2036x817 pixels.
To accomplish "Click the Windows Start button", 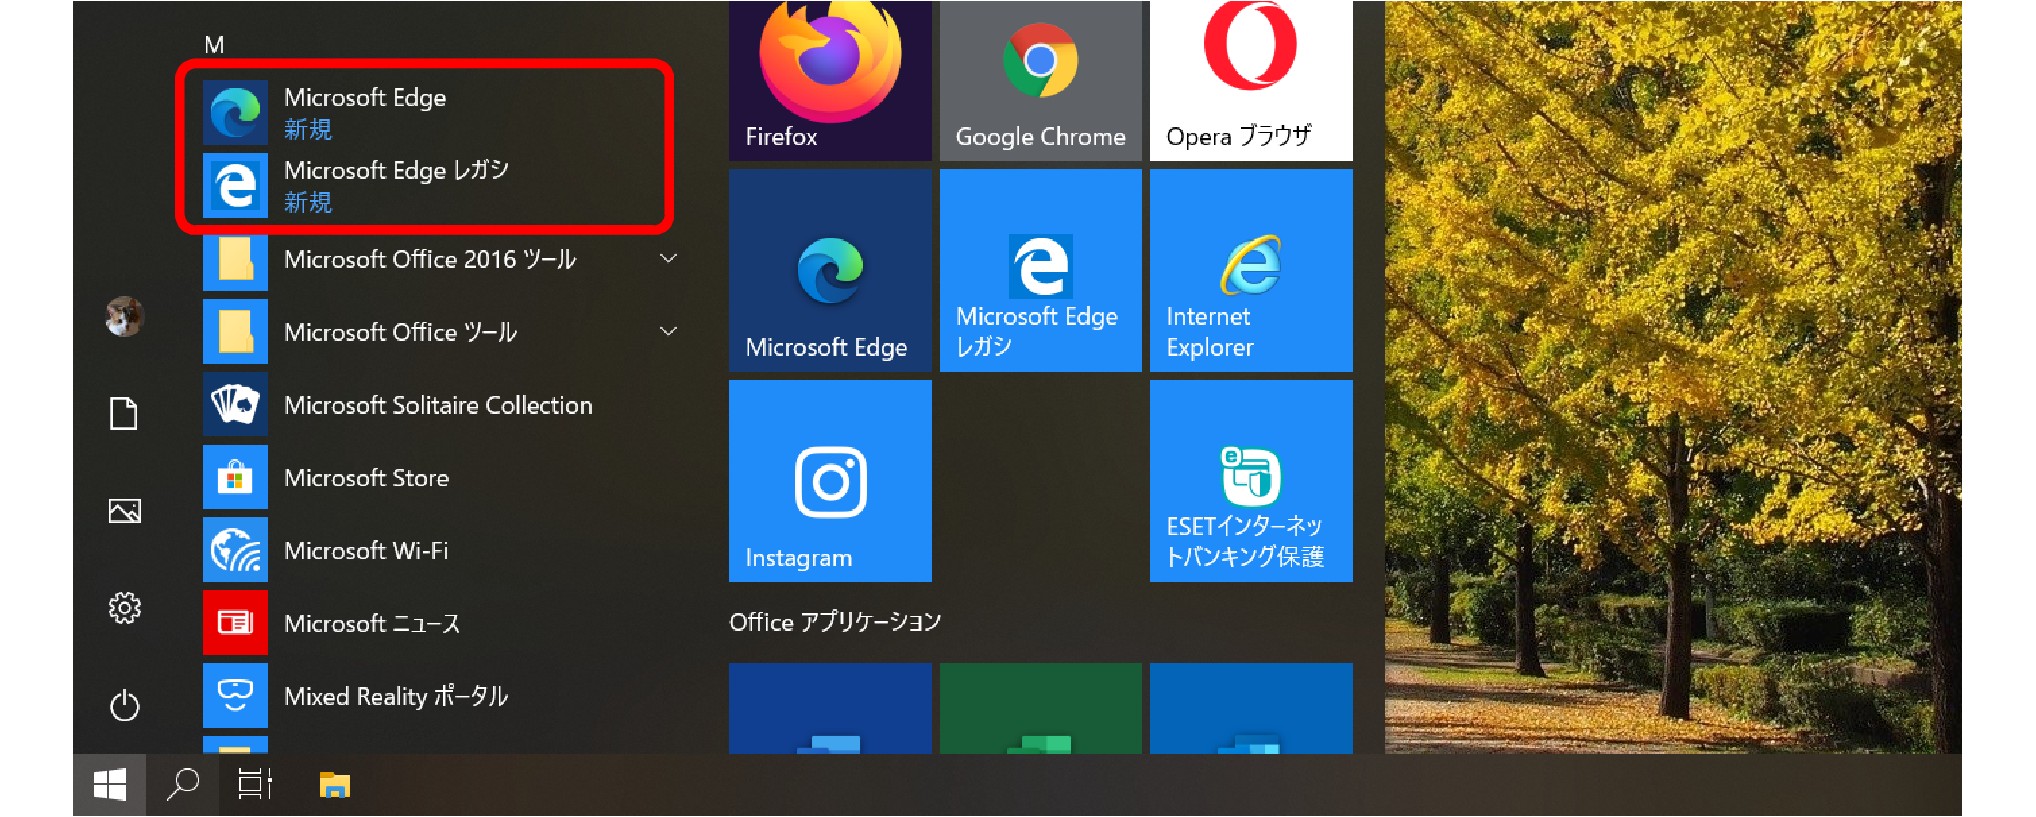I will (x=109, y=785).
